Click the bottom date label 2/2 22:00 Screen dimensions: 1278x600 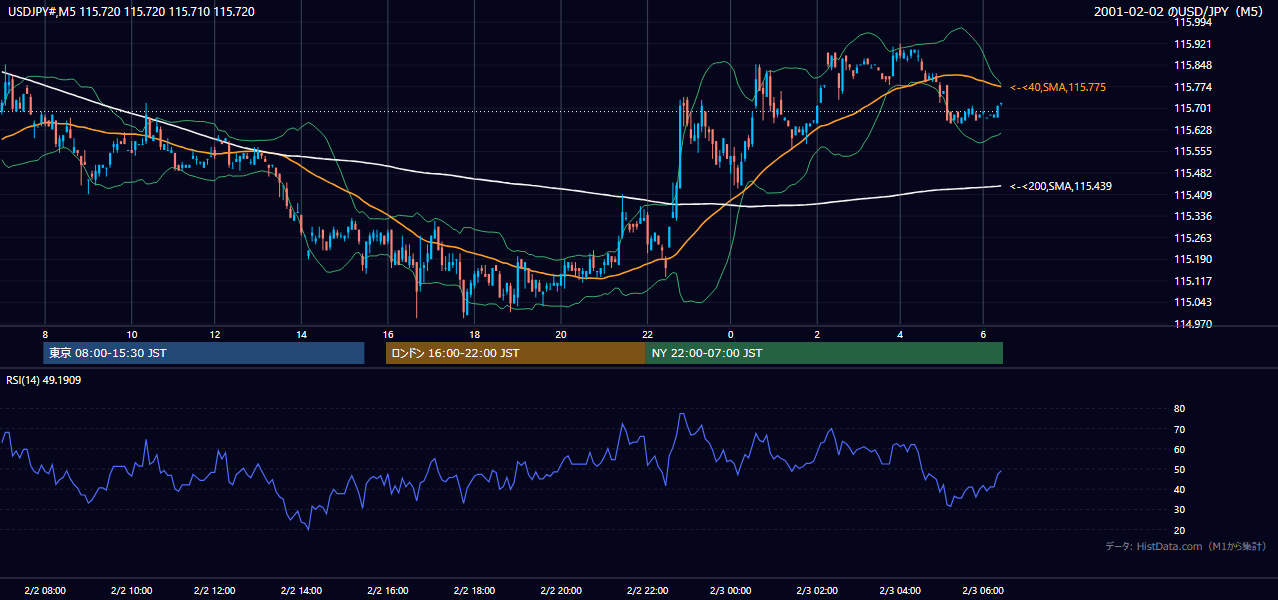tap(648, 591)
